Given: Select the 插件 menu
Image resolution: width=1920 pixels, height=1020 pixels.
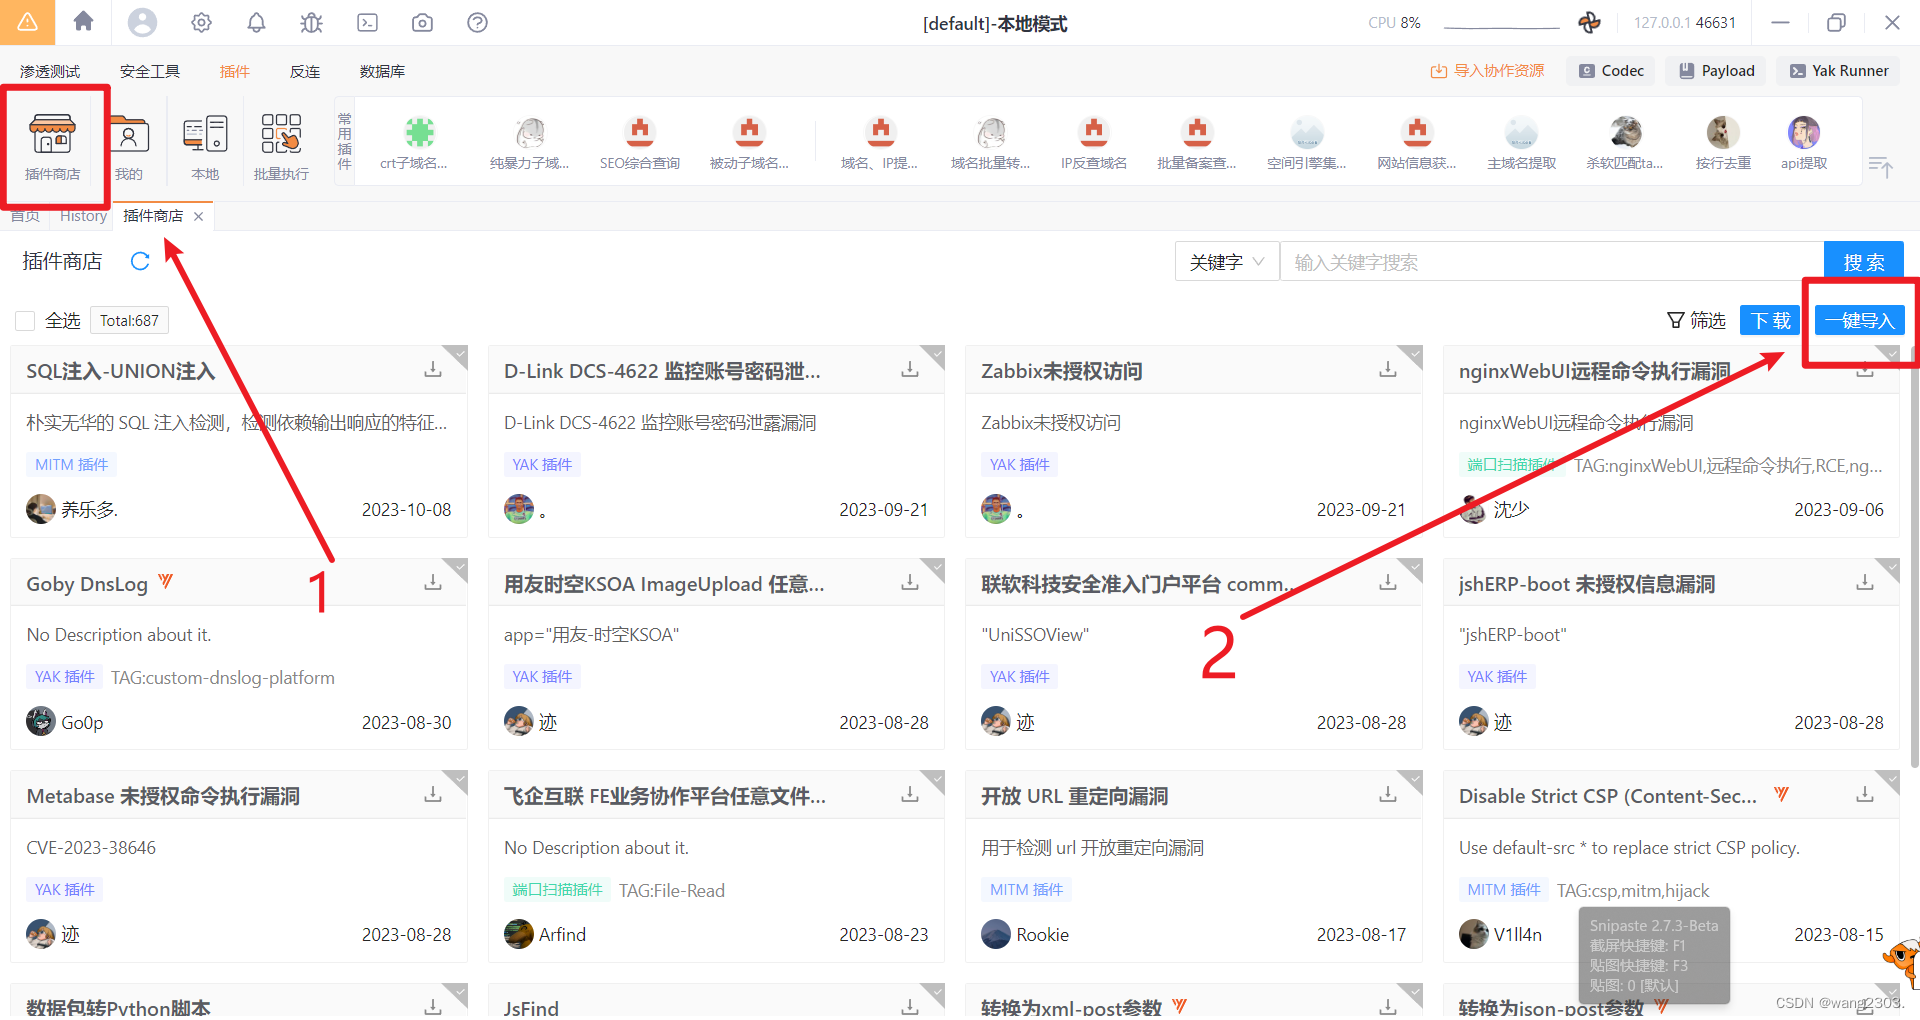Looking at the screenshot, I should click(x=235, y=71).
